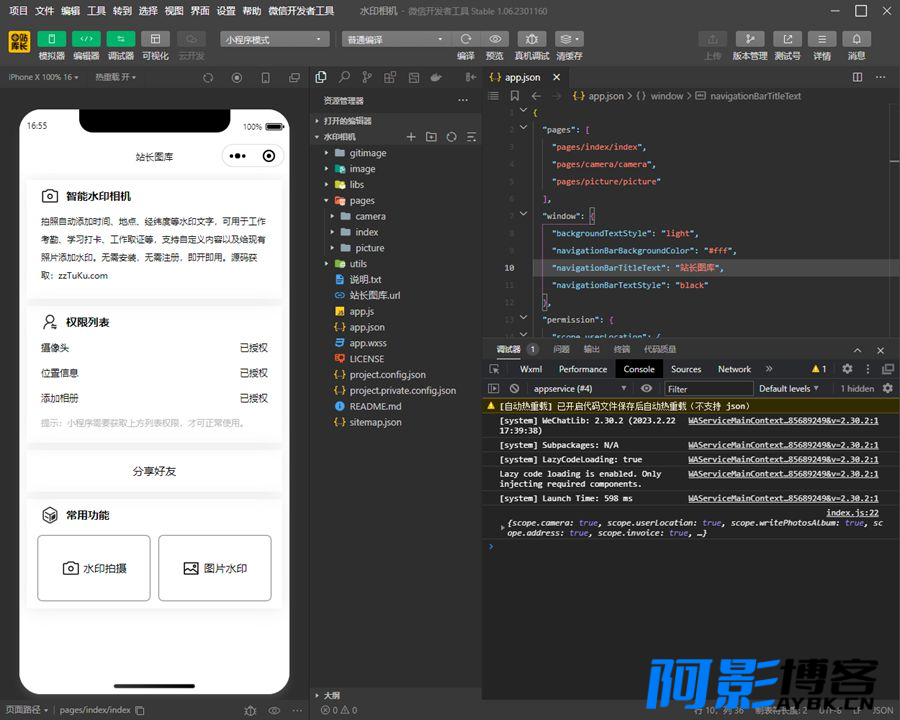Click the Filter input in console
900x720 pixels.
pos(708,389)
